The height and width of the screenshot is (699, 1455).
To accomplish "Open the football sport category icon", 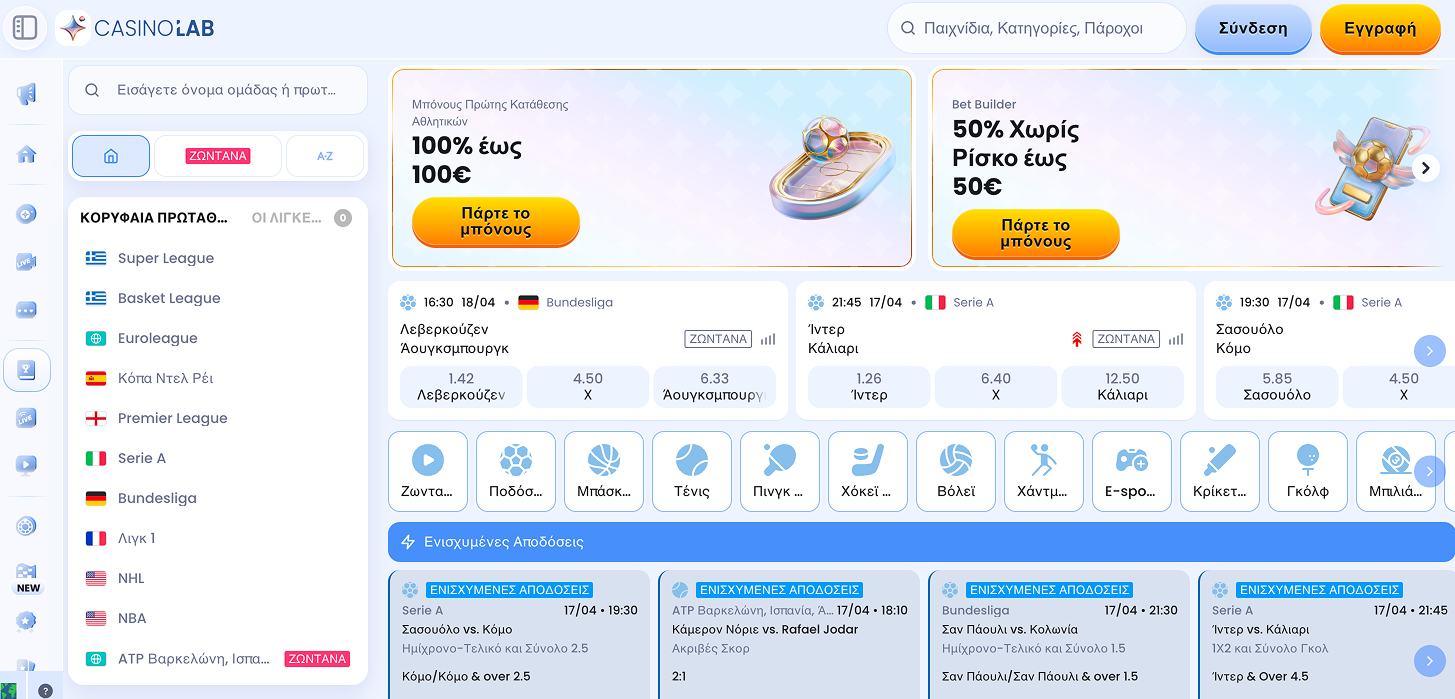I will [x=516, y=471].
